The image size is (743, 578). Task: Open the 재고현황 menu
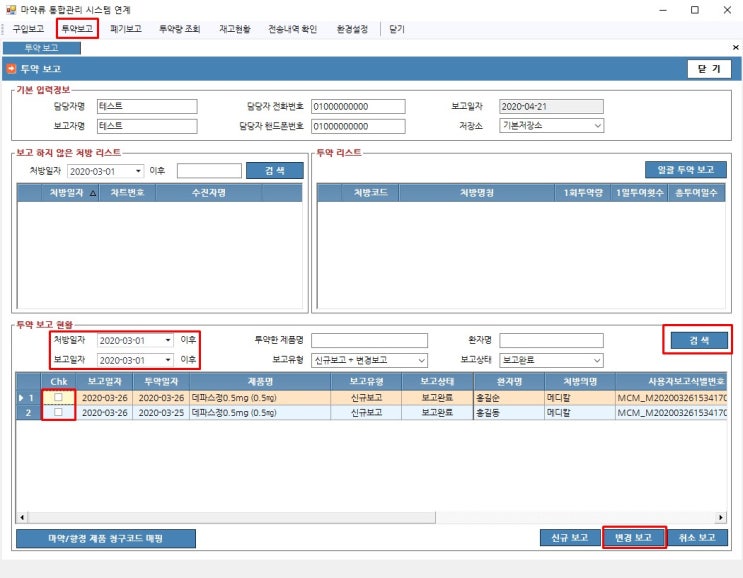pos(235,29)
